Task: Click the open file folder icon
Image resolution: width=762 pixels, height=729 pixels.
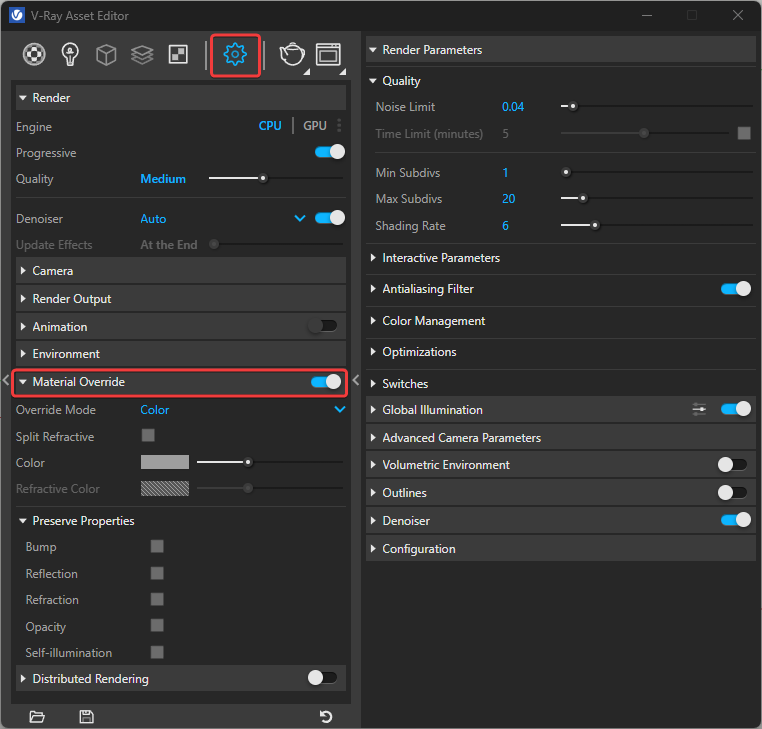Action: click(x=37, y=716)
